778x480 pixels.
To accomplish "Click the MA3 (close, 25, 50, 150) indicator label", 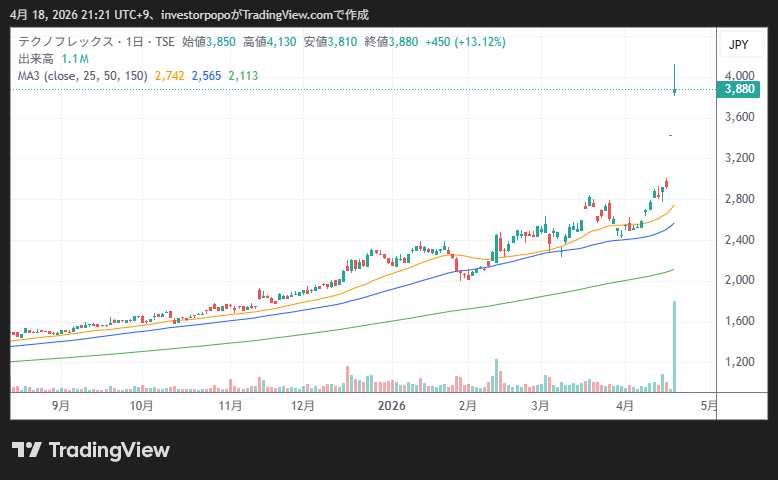I will pos(83,75).
